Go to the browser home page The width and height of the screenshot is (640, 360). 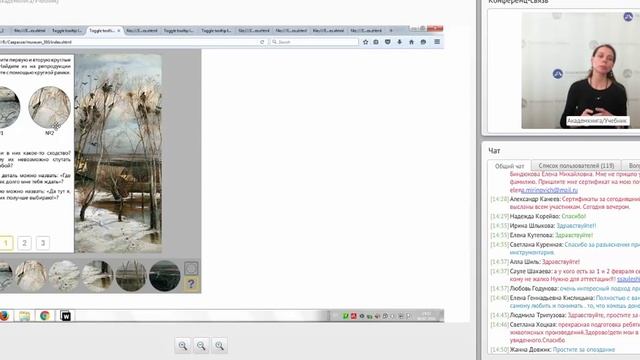(x=411, y=42)
